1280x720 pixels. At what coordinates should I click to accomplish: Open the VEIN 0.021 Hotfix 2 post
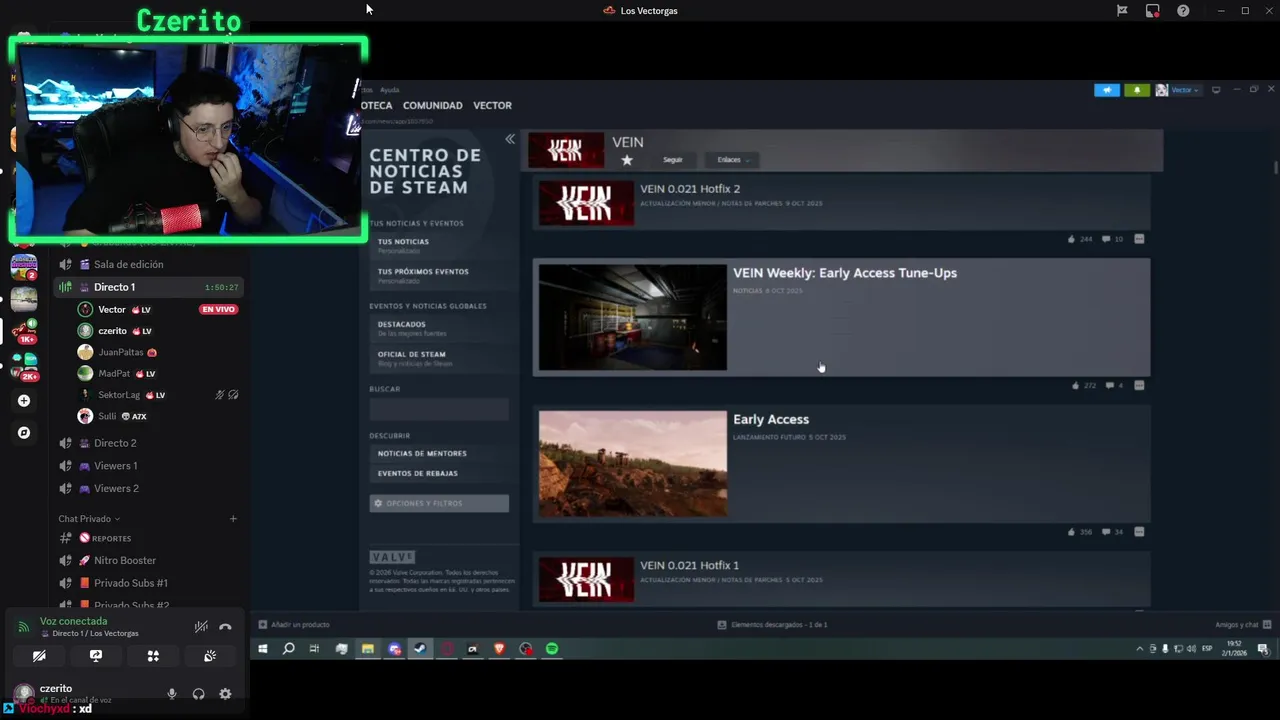click(x=841, y=203)
